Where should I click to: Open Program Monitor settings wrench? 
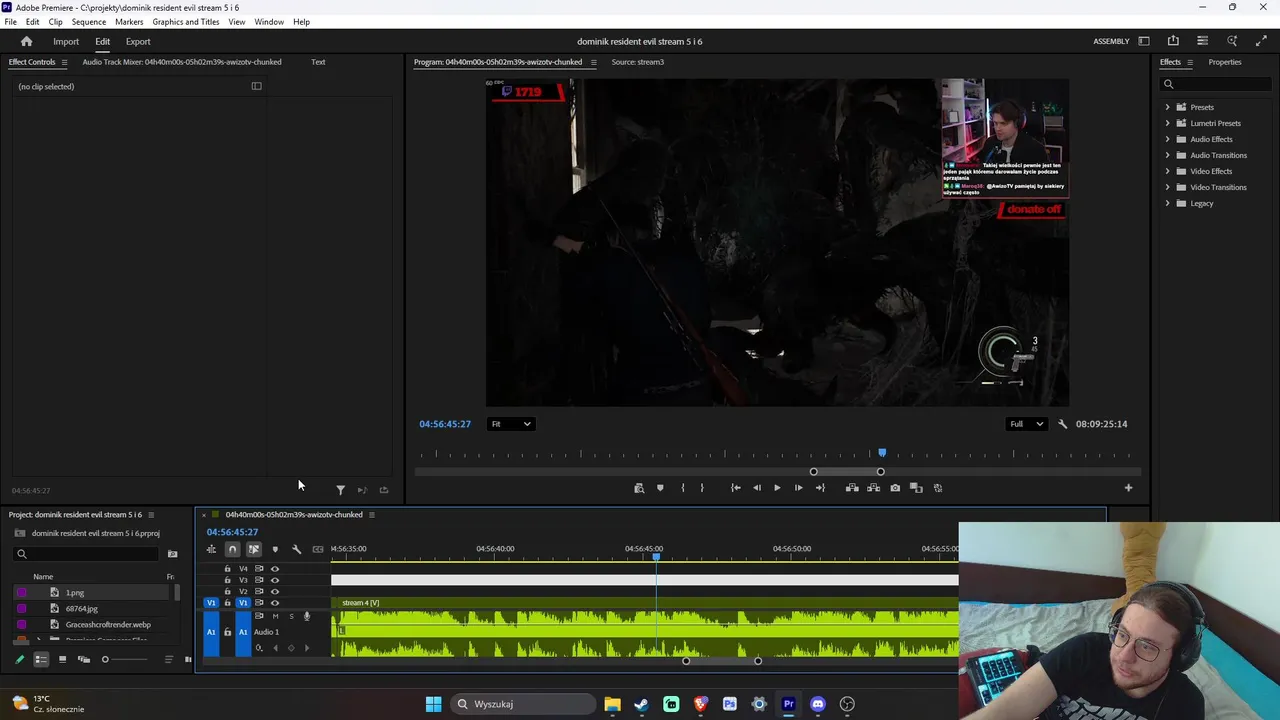1062,424
